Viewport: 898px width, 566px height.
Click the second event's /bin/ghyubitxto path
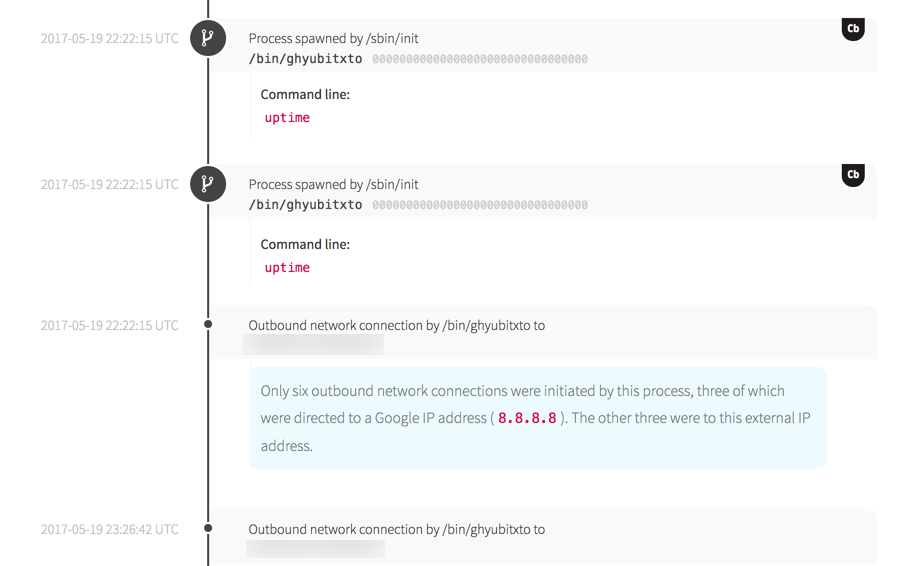coord(305,205)
